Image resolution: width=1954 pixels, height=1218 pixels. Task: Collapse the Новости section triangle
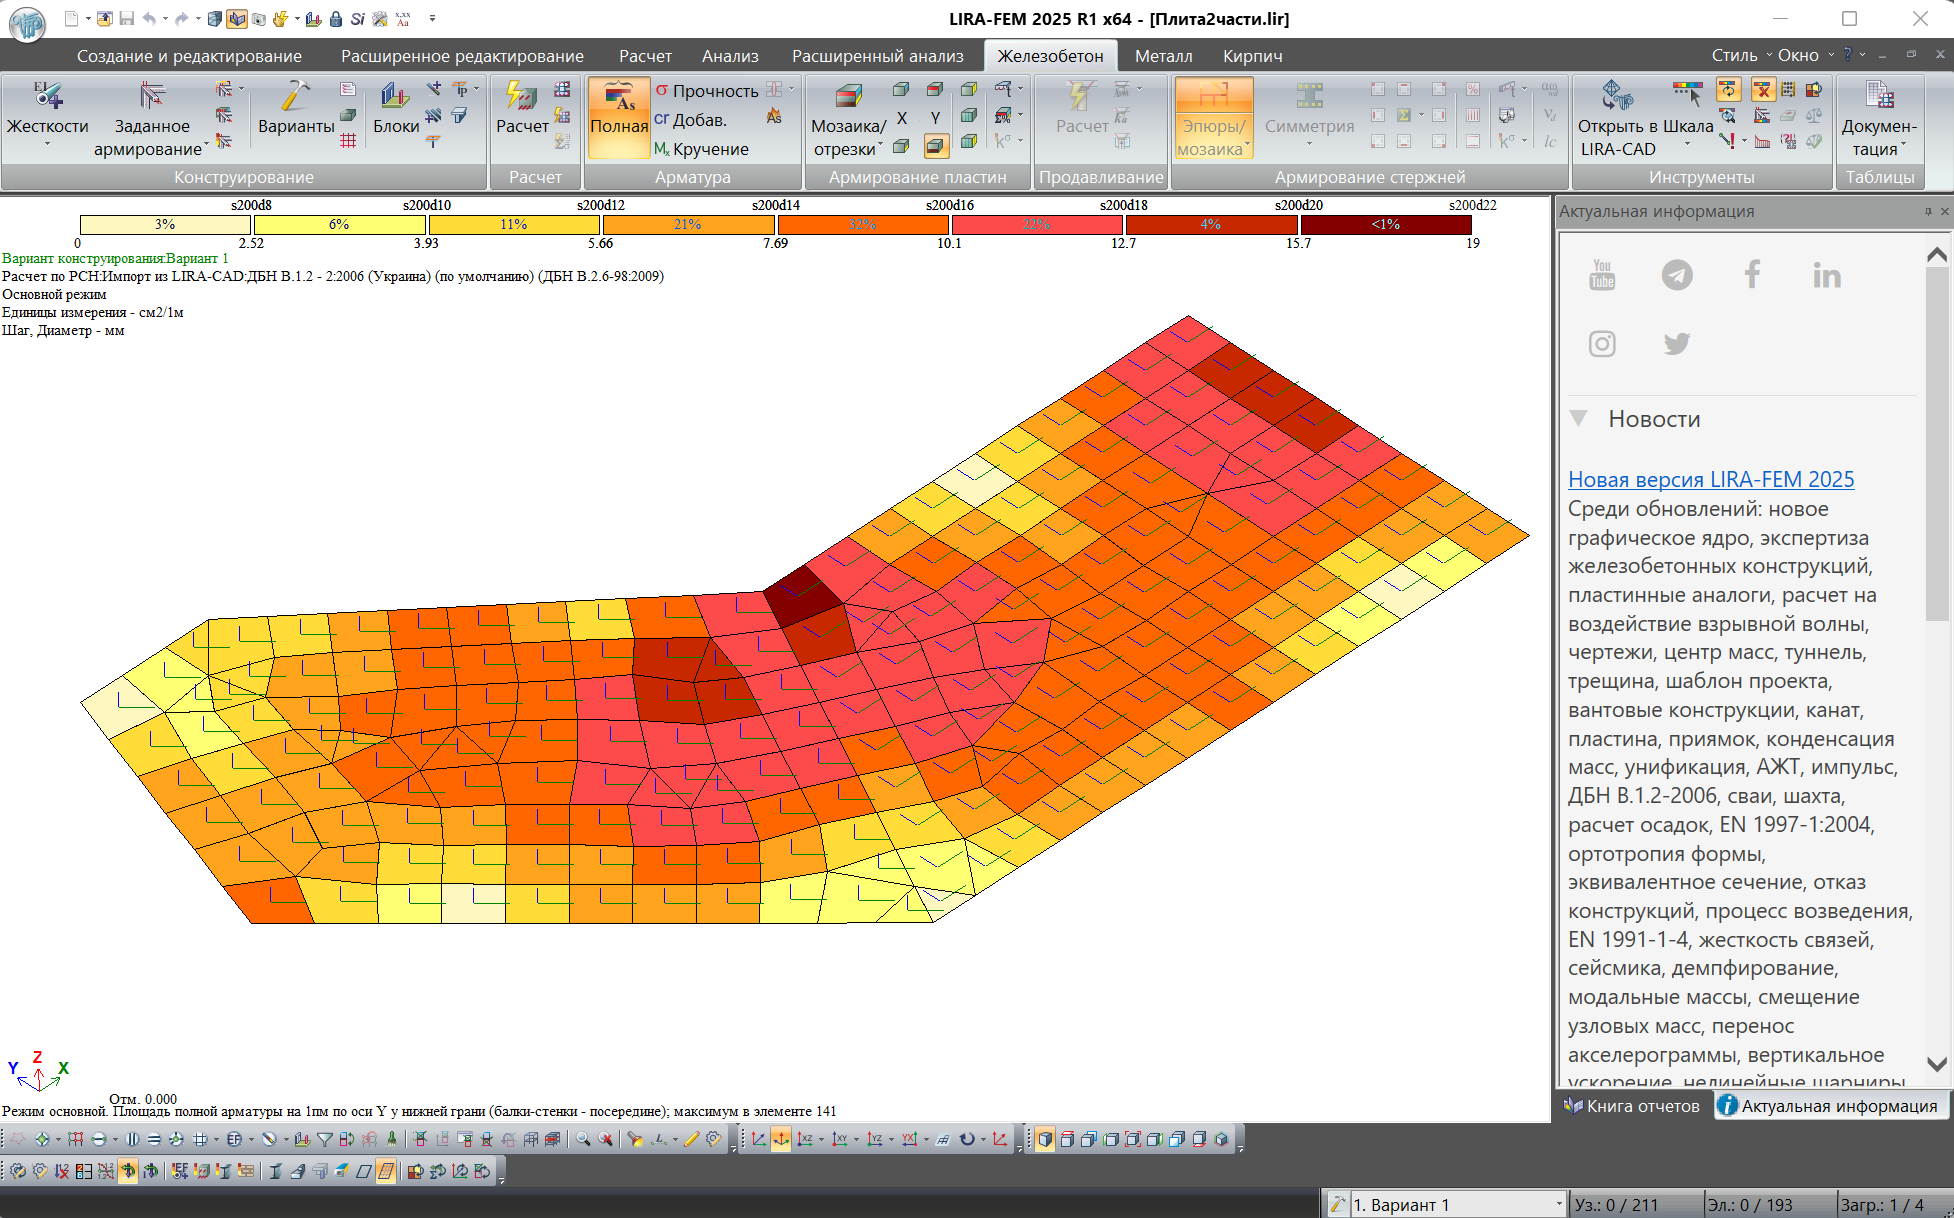click(x=1578, y=418)
